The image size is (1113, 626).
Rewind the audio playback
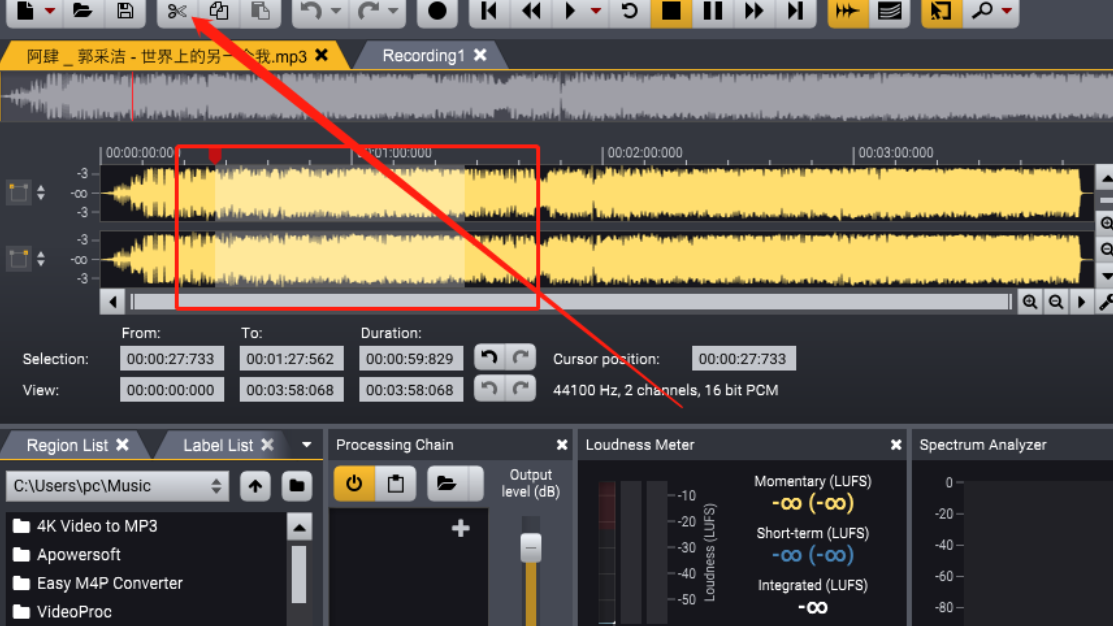tap(531, 11)
